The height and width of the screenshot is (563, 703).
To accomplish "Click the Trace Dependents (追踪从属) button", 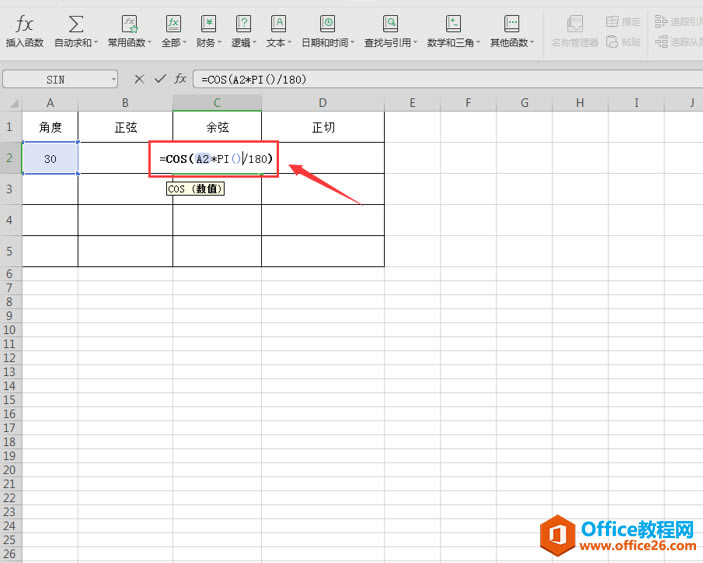I will 678,42.
